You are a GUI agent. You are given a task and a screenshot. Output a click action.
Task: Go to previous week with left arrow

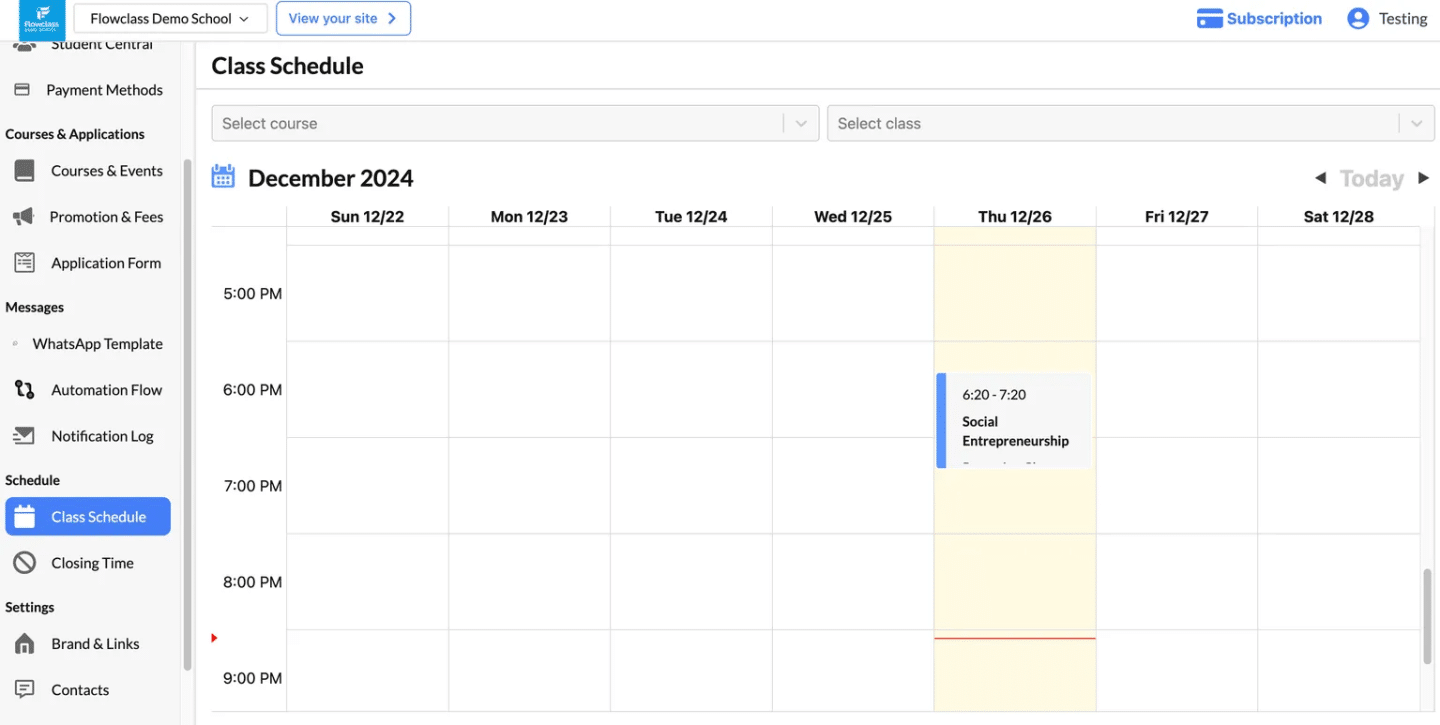tap(1320, 178)
